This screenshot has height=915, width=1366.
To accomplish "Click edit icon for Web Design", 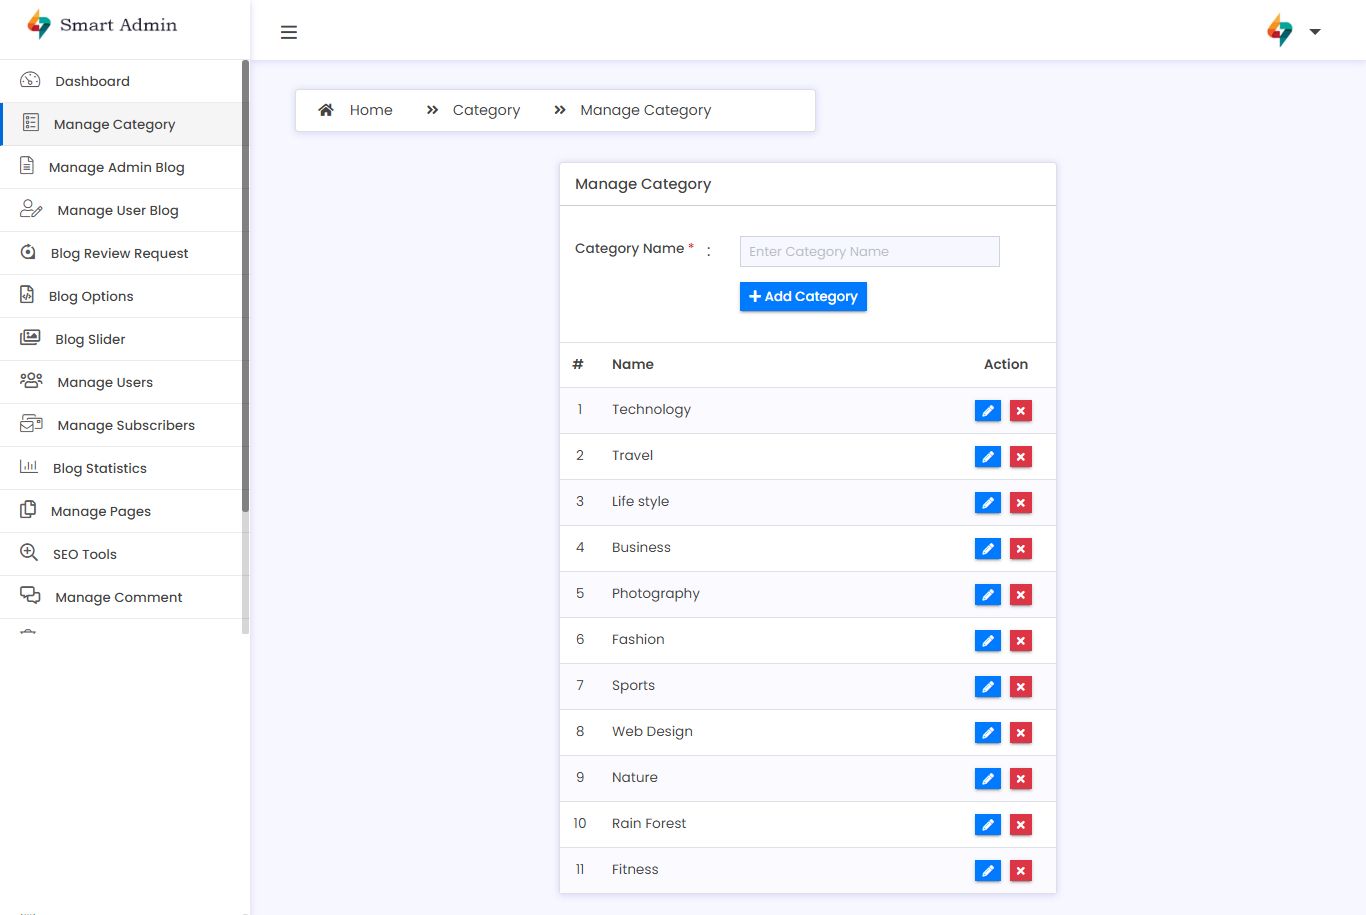I will 987,733.
